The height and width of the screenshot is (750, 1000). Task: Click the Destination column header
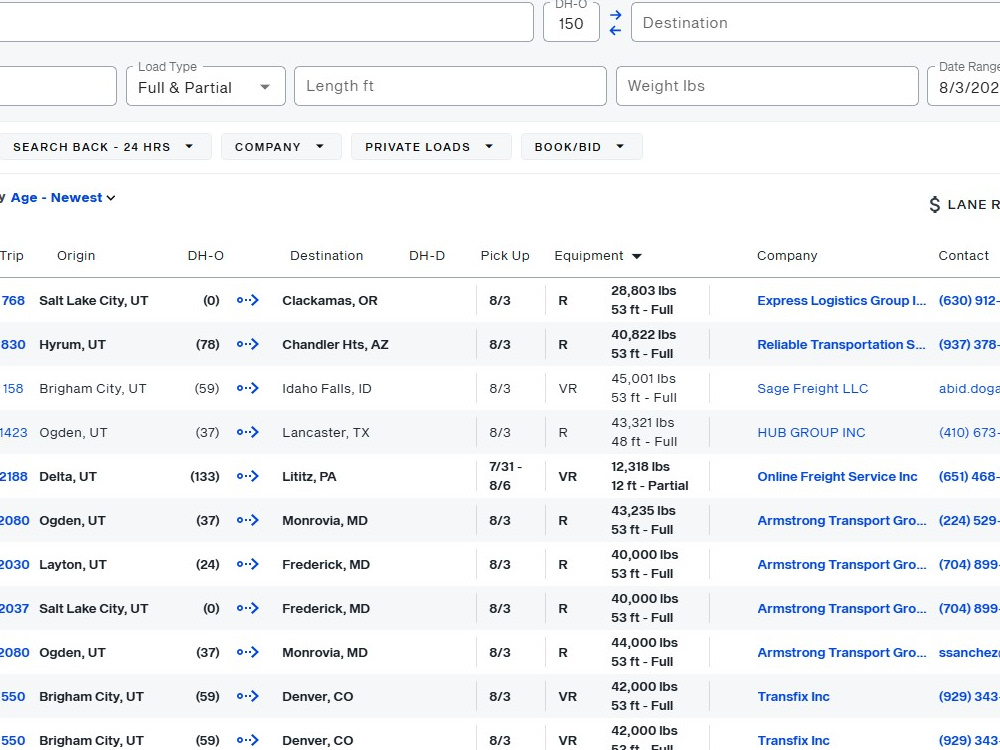(x=326, y=256)
